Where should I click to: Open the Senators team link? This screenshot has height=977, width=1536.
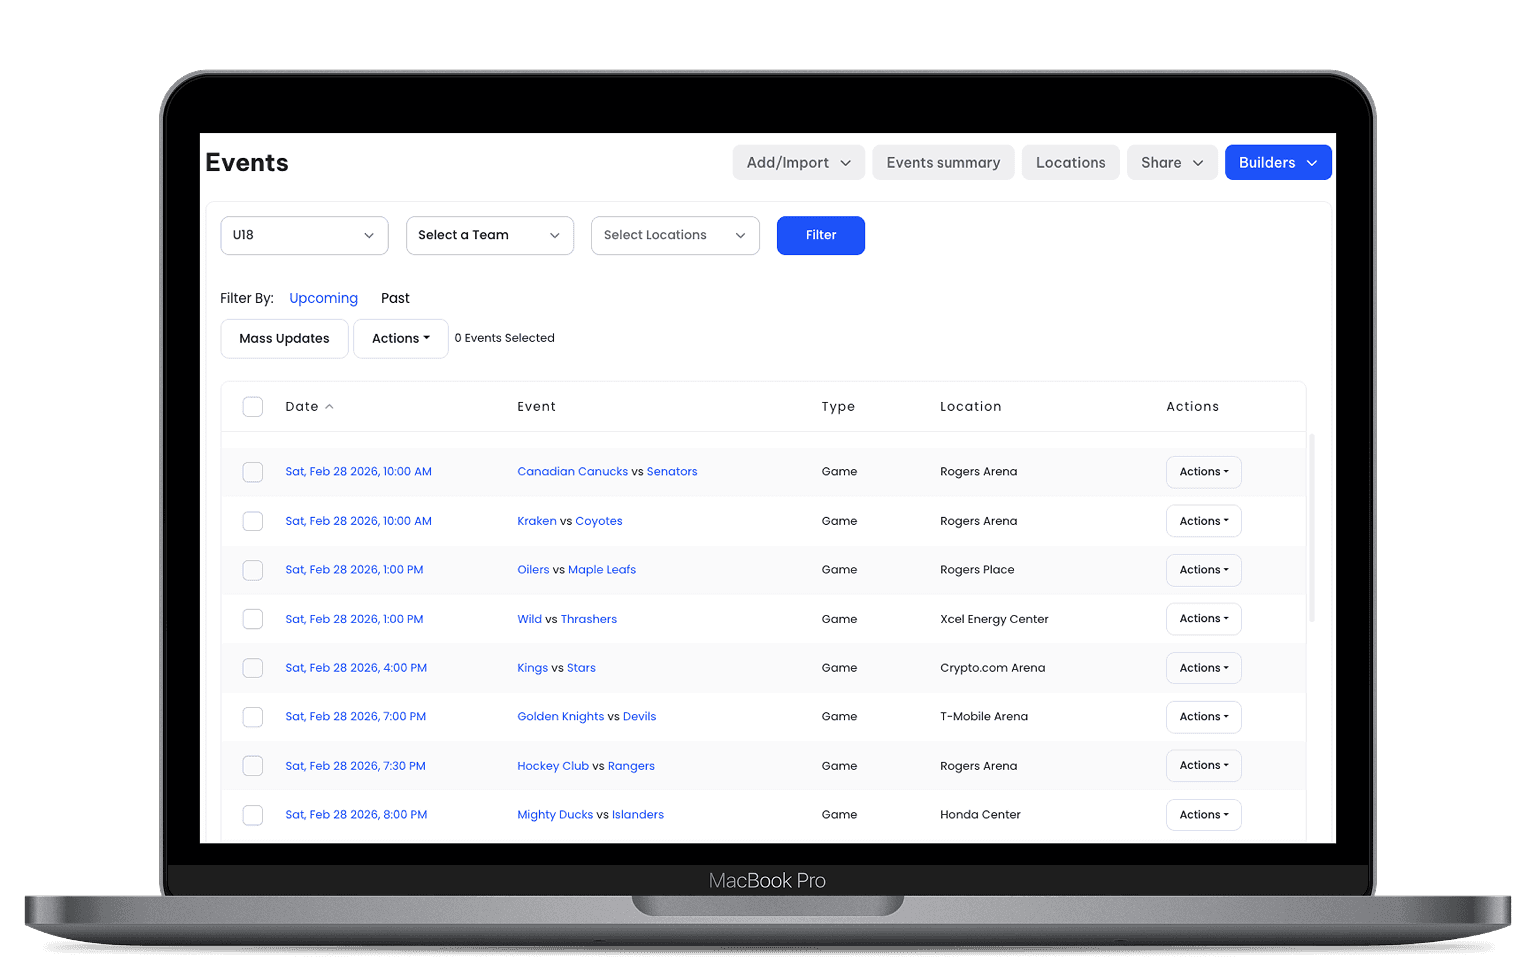pos(672,472)
